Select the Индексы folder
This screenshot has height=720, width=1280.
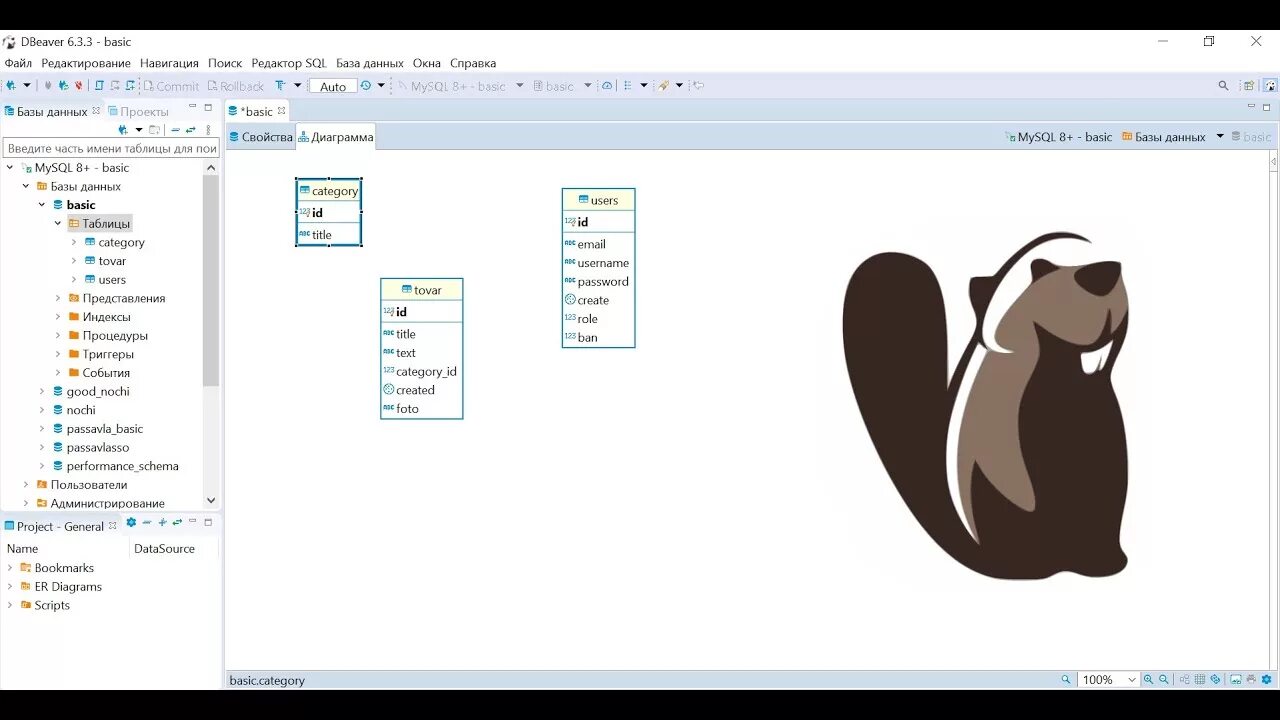pyautogui.click(x=106, y=317)
